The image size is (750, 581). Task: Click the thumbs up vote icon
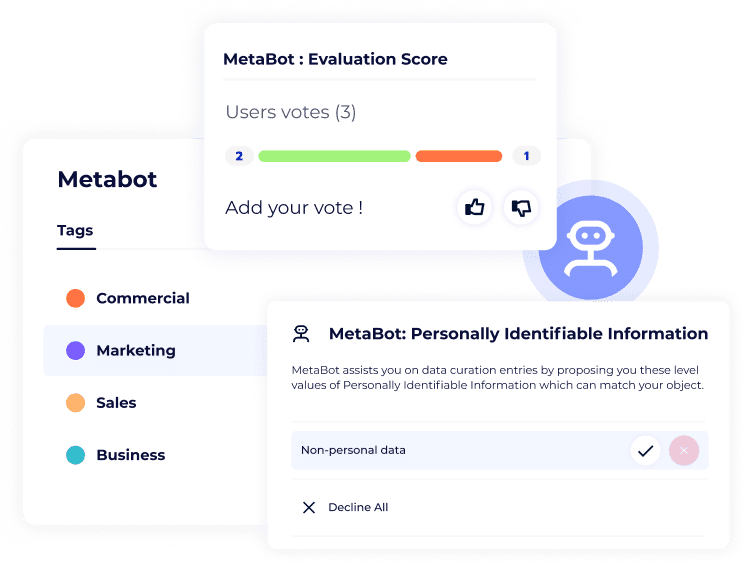pyautogui.click(x=474, y=207)
